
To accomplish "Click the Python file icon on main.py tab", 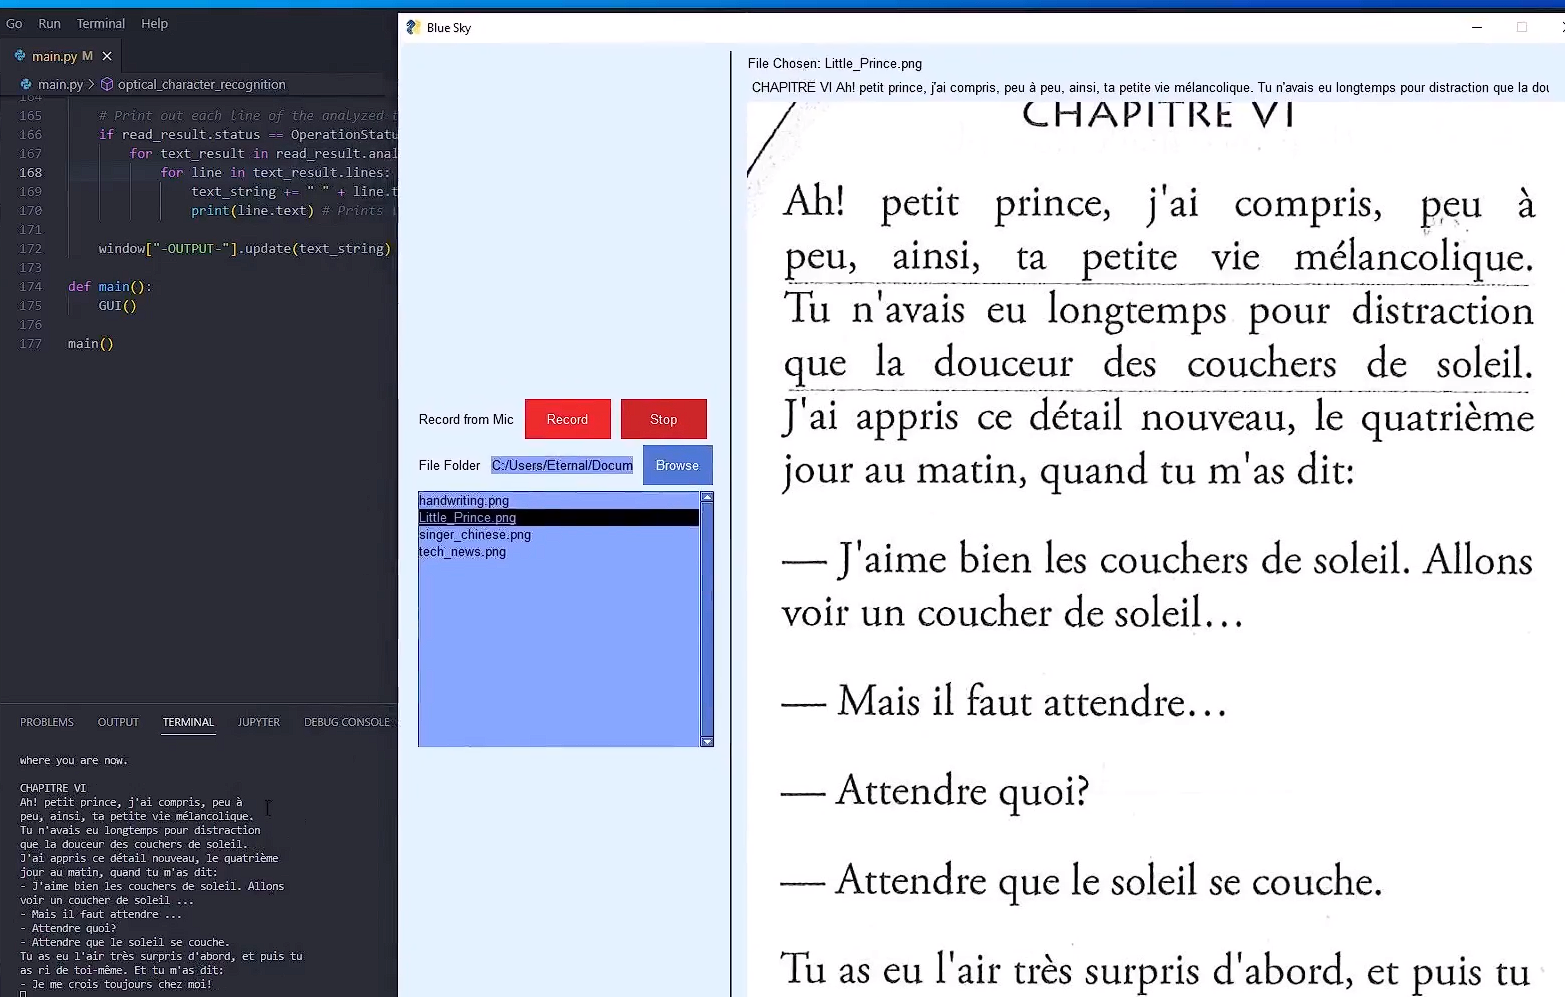I will 20,56.
